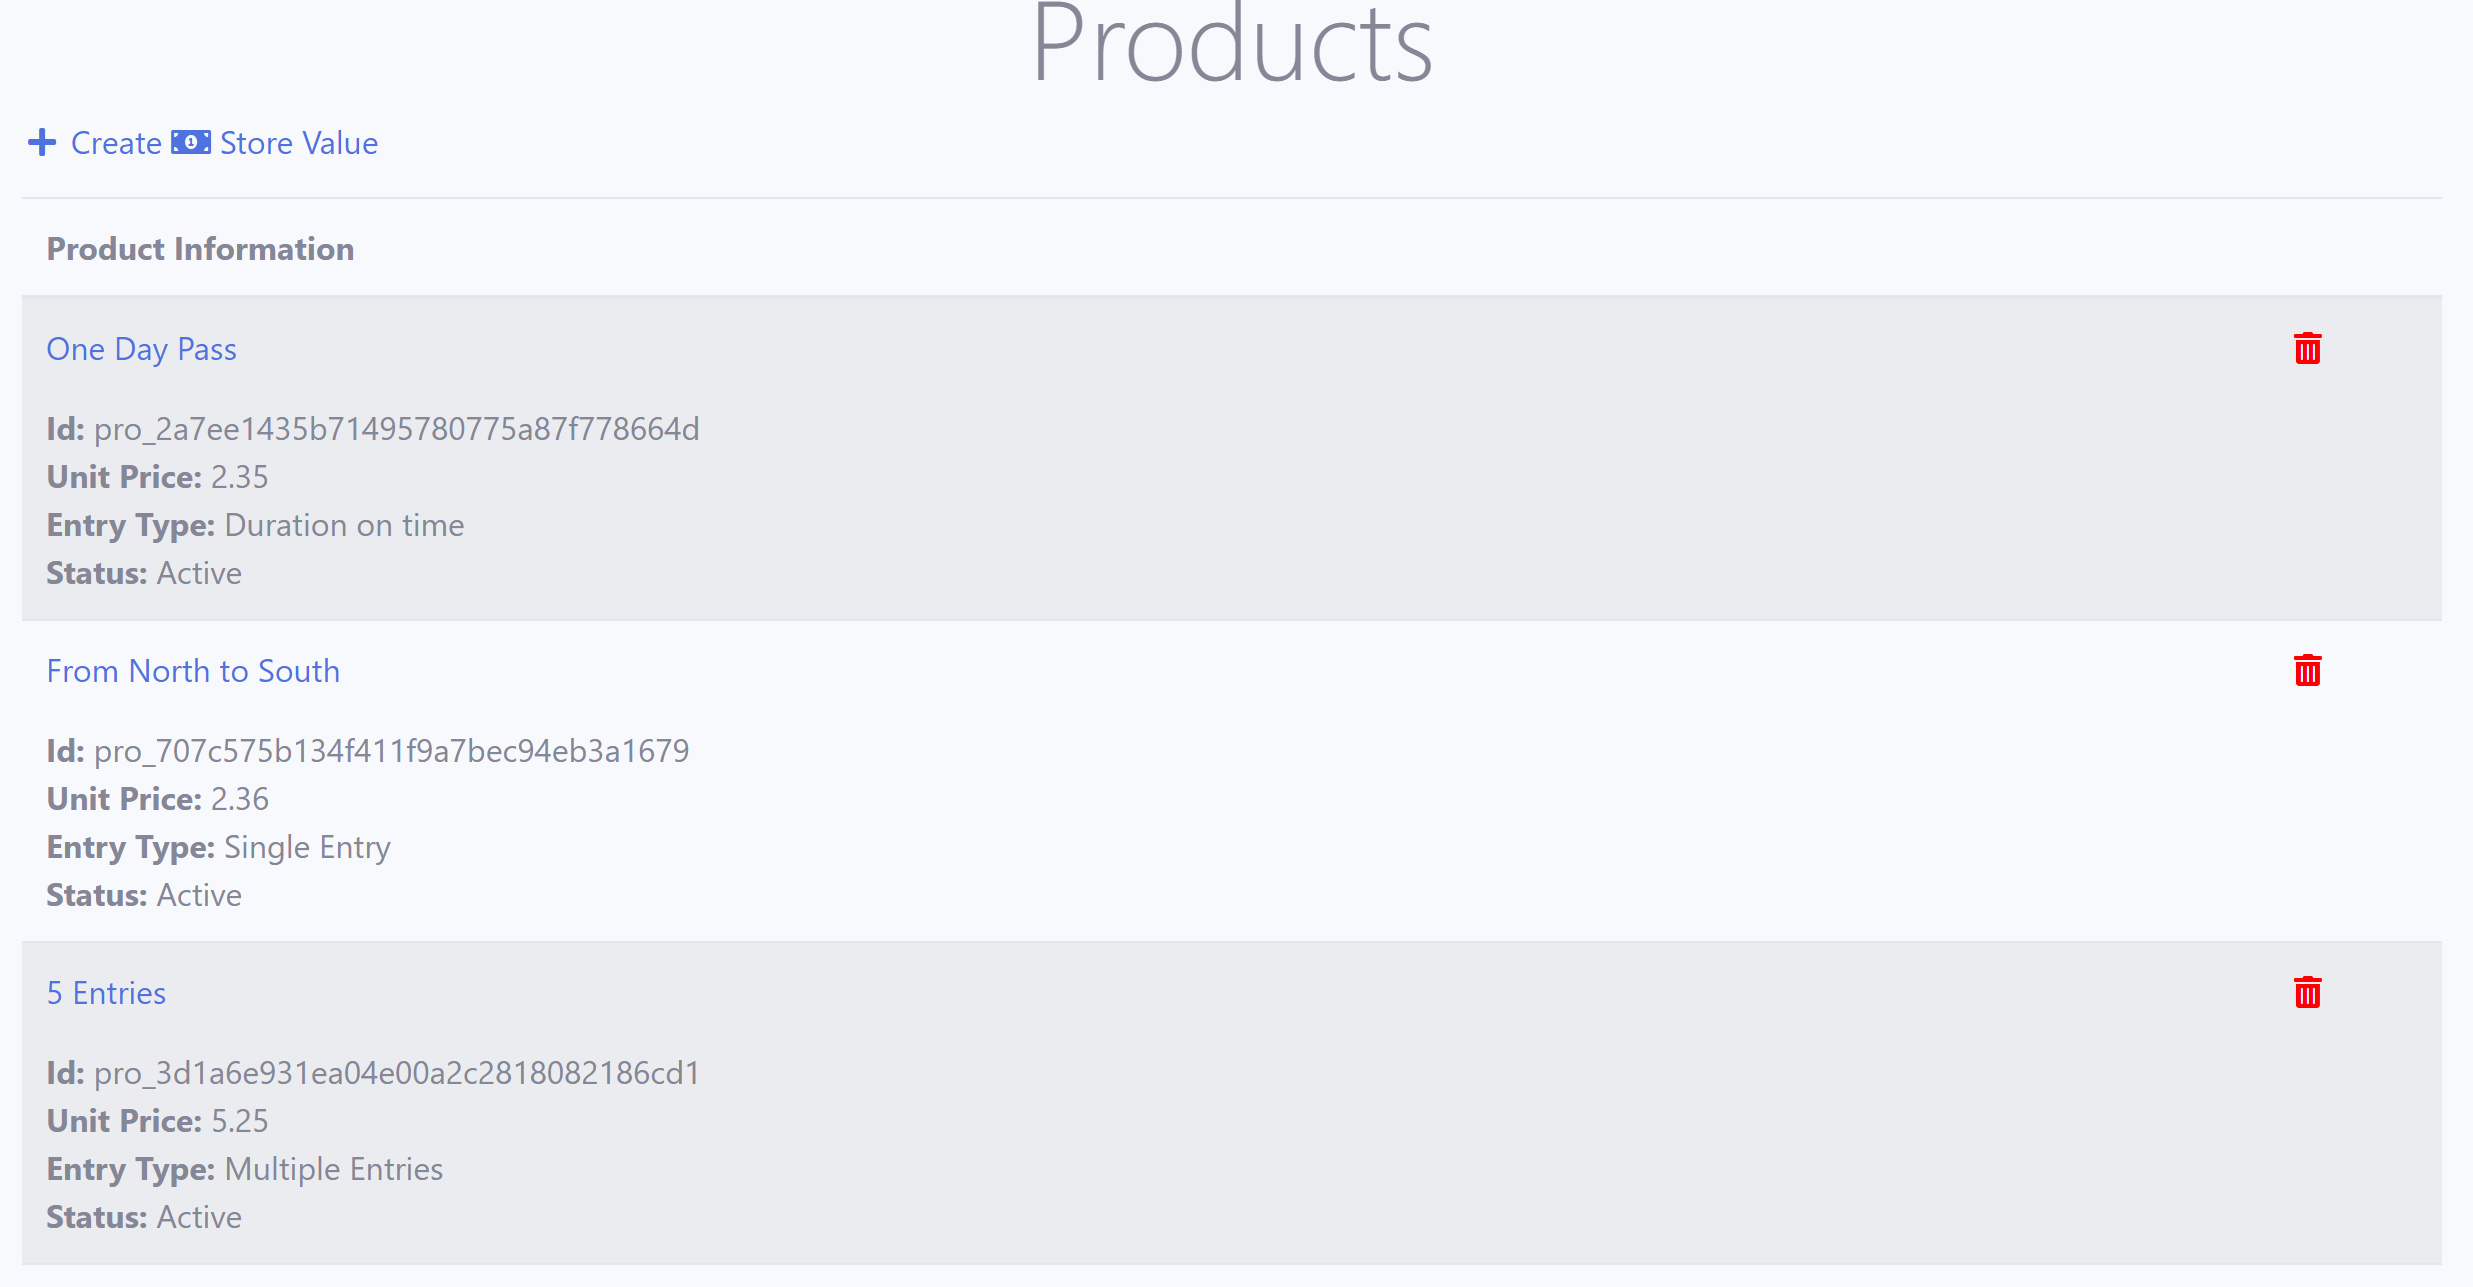Screen dimensions: 2473x1287
Task: Click the 2.36 unit price
Action: pos(239,799)
